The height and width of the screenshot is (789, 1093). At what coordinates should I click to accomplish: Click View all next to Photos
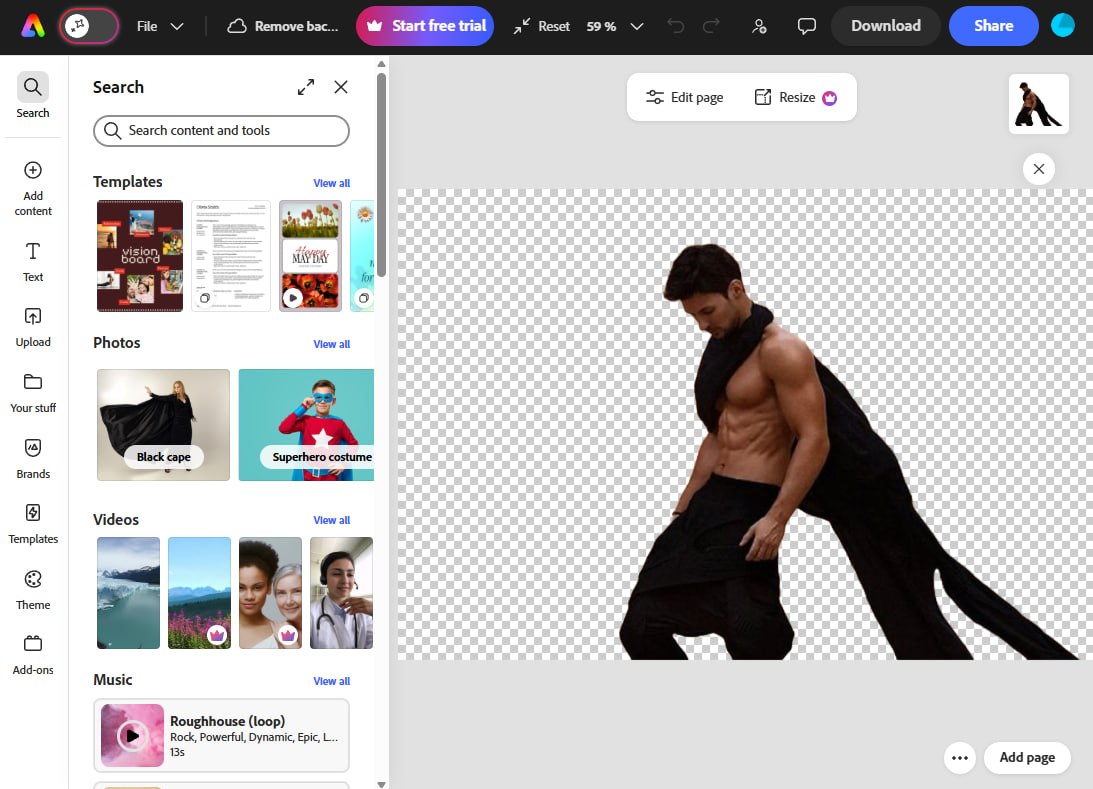click(331, 344)
